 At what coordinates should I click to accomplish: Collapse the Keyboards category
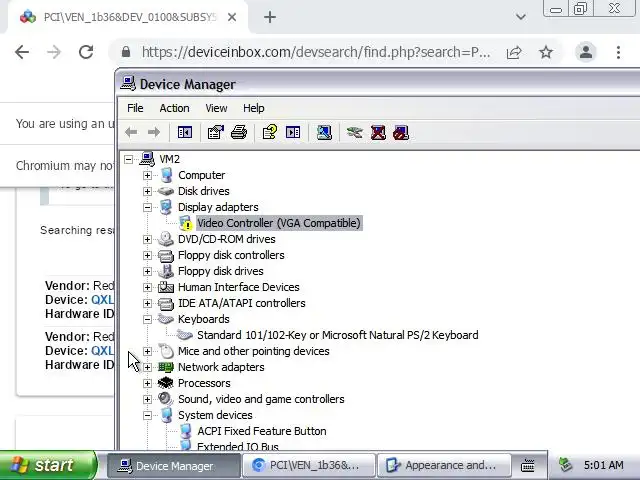(147, 319)
